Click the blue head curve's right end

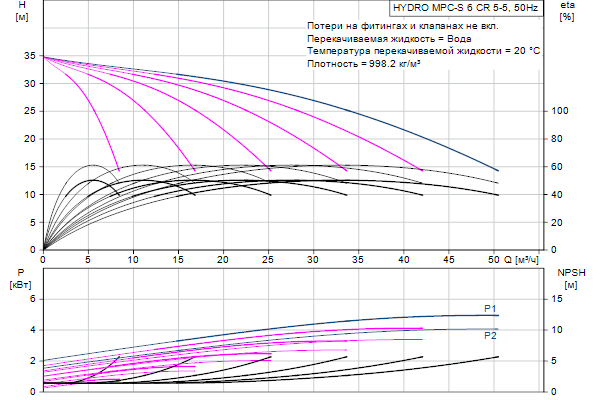pyautogui.click(x=498, y=170)
